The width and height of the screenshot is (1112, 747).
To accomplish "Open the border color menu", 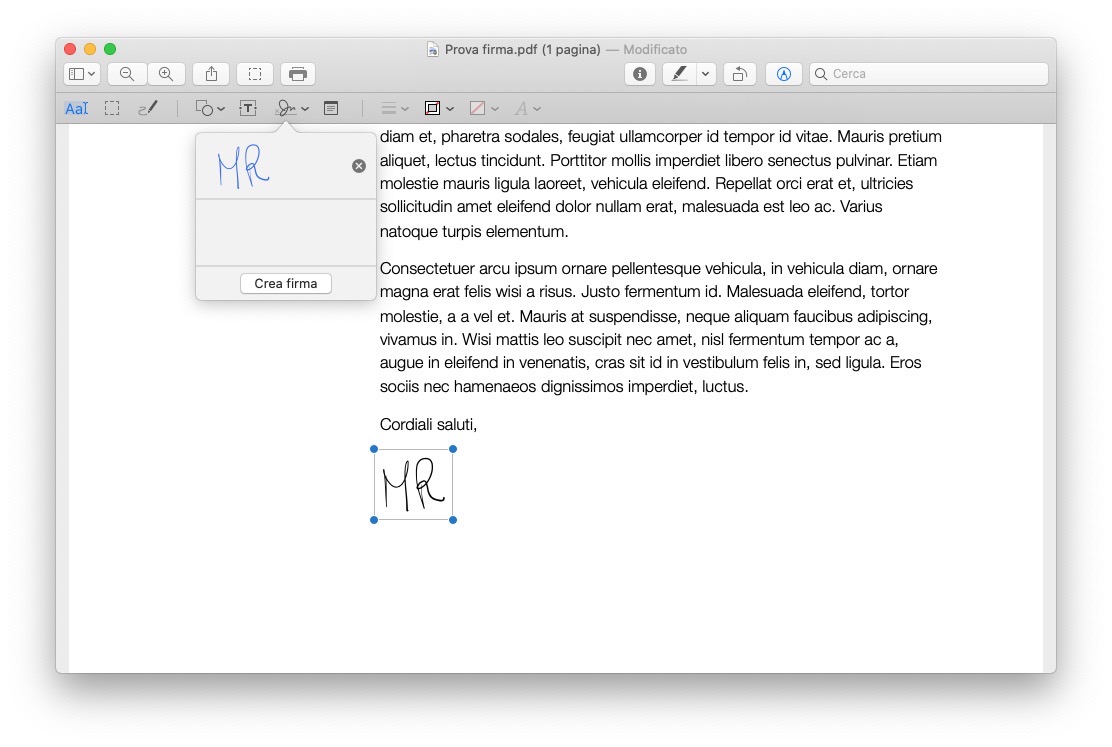I will [439, 109].
